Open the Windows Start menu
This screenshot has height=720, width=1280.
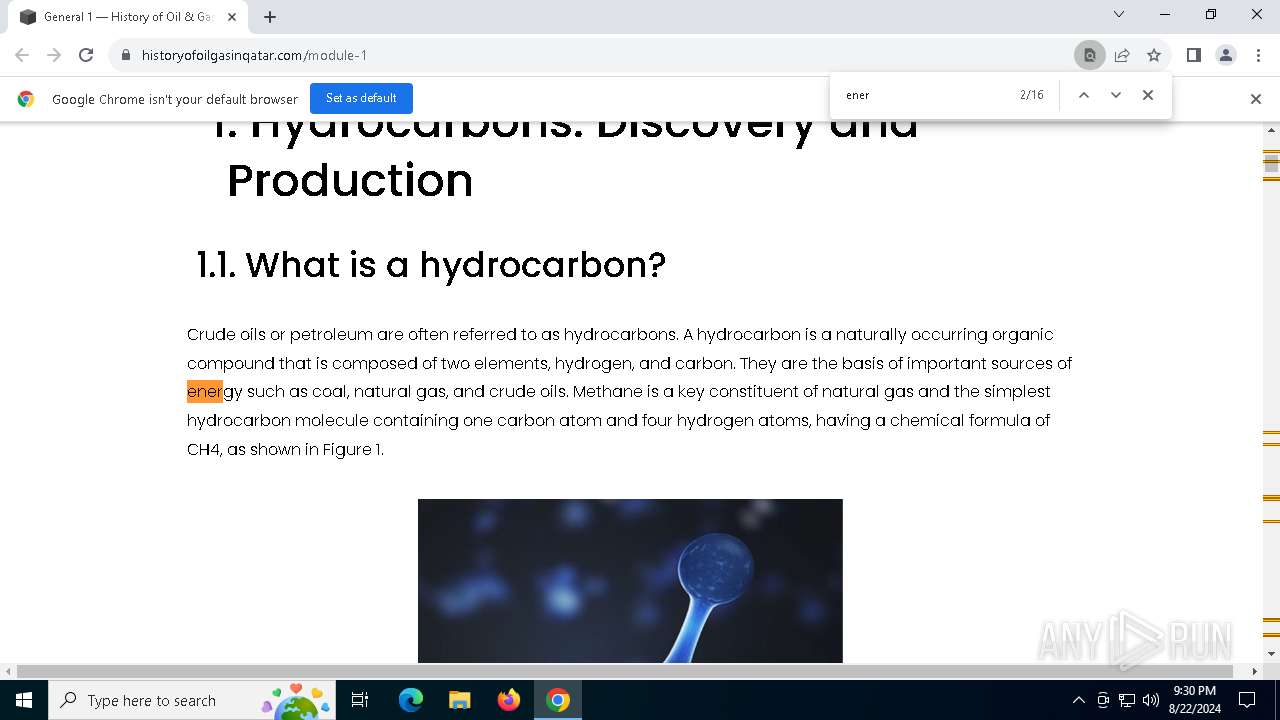click(x=24, y=700)
